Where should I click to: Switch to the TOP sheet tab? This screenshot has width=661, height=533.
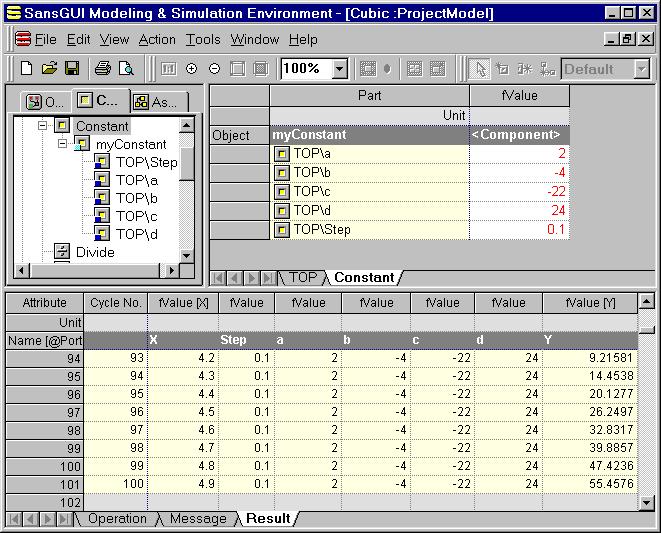point(303,277)
